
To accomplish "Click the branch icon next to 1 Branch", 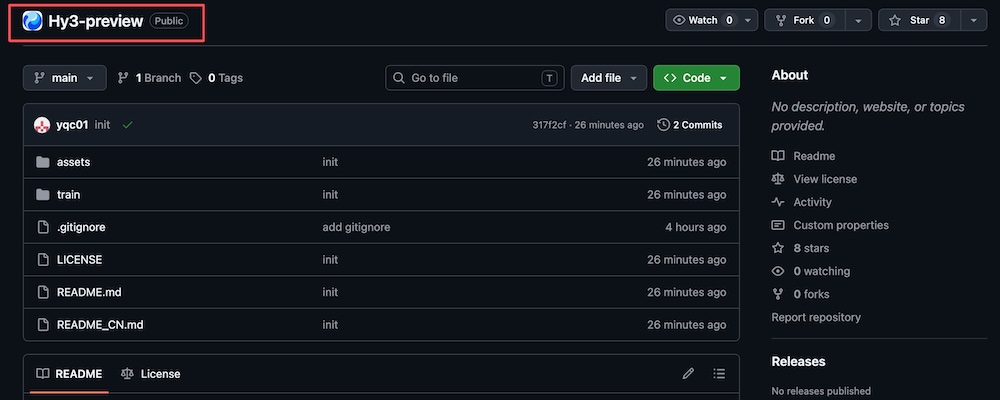I will click(123, 78).
